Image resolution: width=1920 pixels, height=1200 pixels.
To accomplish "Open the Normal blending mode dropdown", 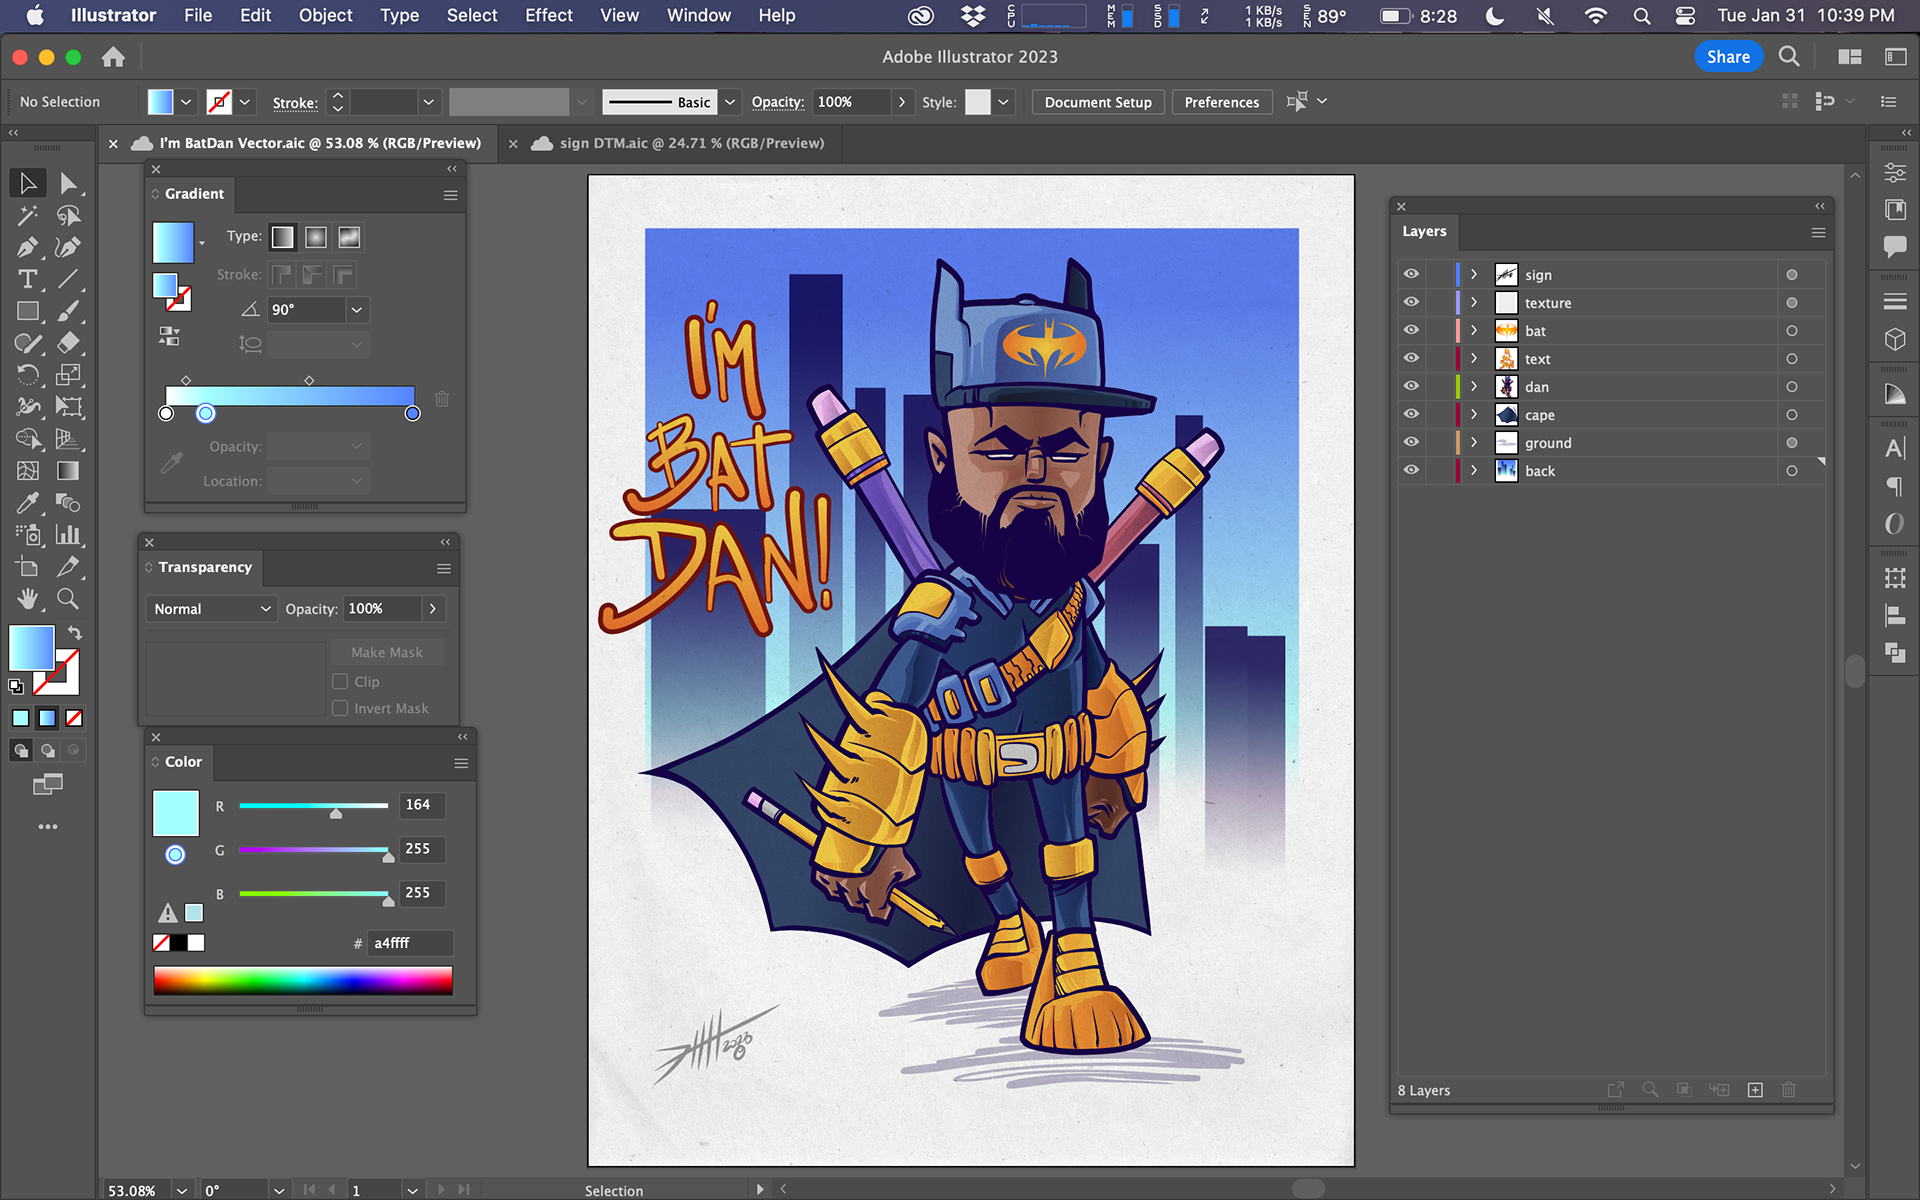I will [211, 609].
